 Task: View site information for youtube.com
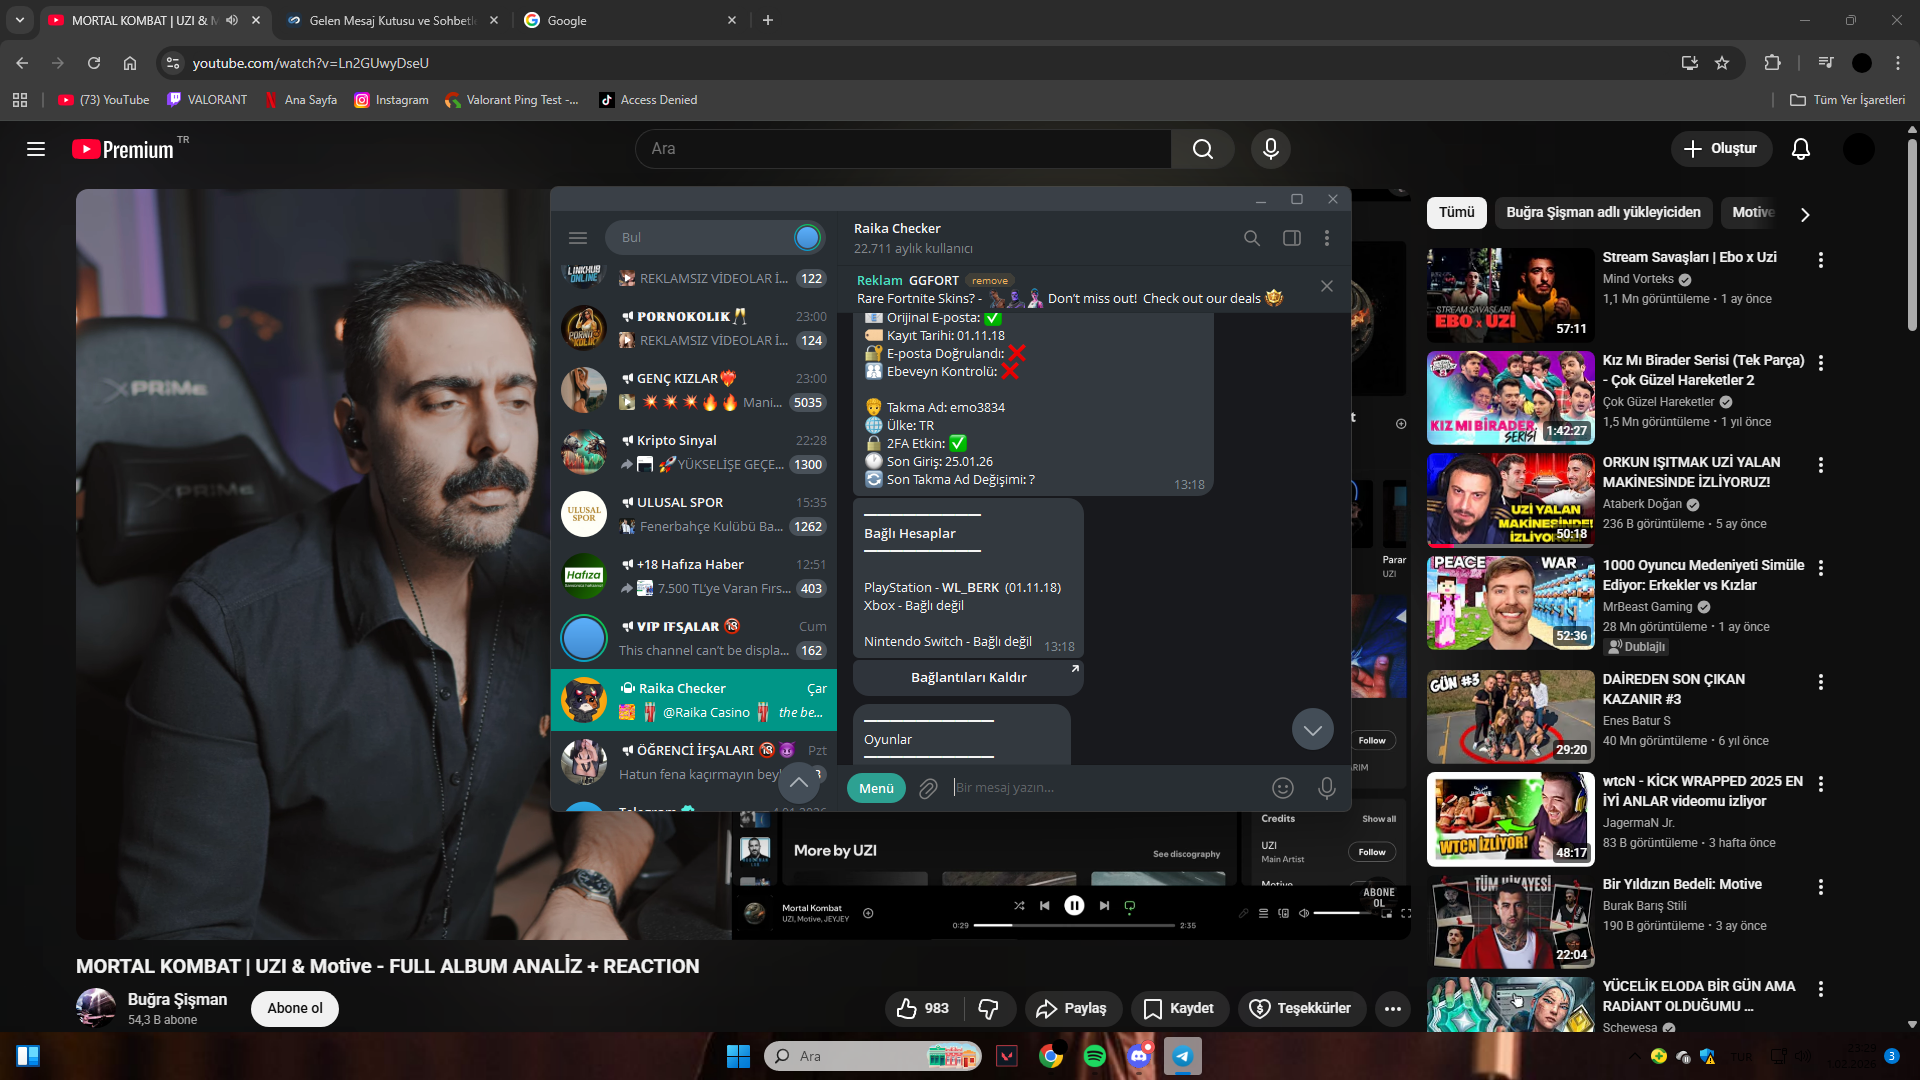[x=173, y=63]
